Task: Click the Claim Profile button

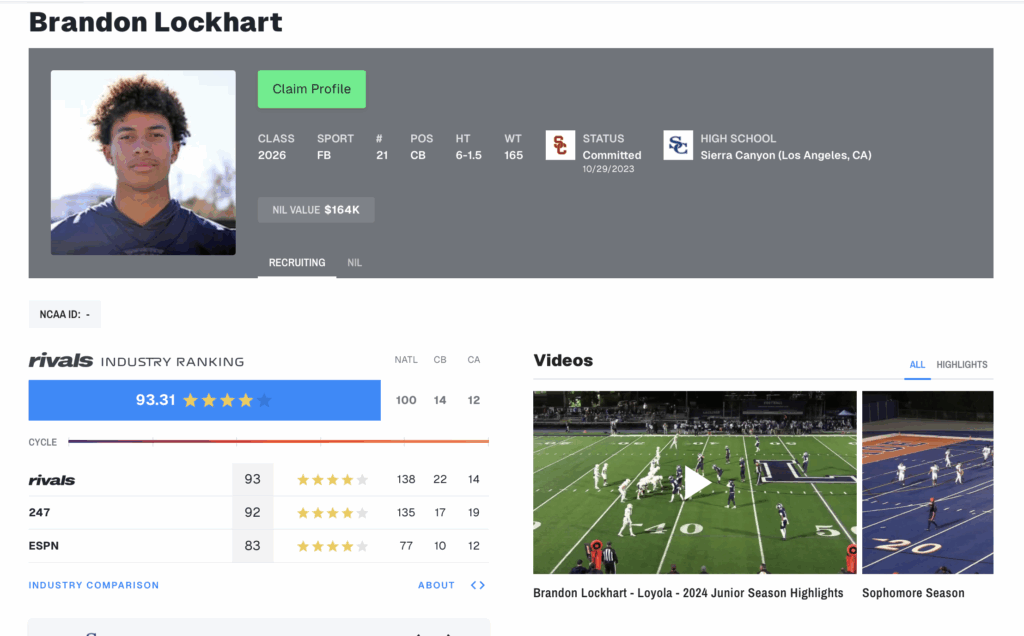Action: tap(311, 89)
